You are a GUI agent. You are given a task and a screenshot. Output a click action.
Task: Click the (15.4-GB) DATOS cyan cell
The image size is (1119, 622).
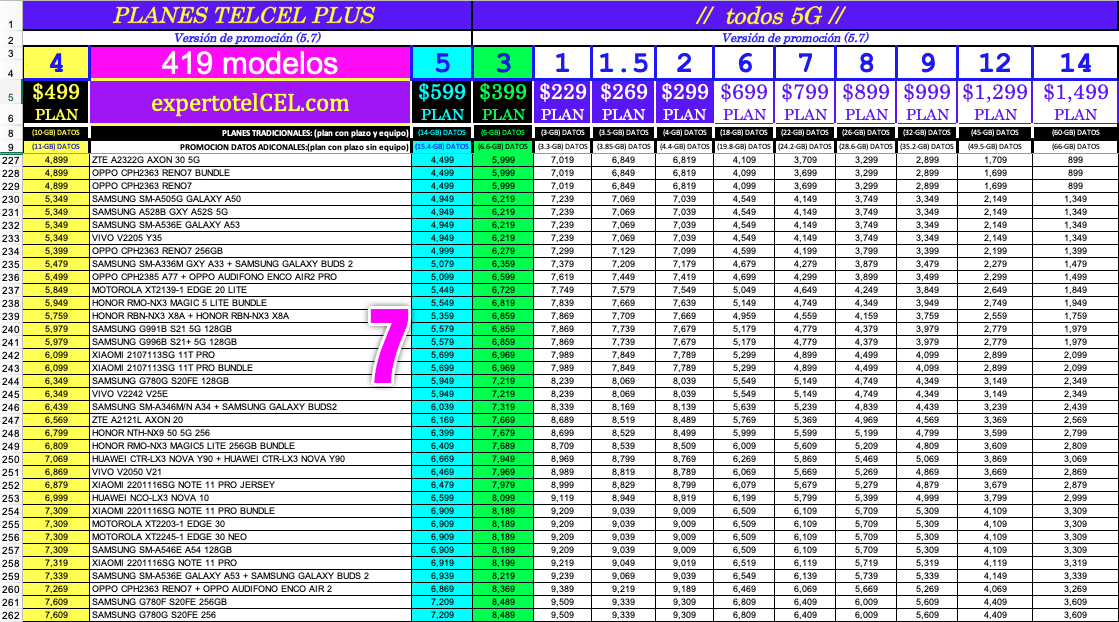(442, 146)
